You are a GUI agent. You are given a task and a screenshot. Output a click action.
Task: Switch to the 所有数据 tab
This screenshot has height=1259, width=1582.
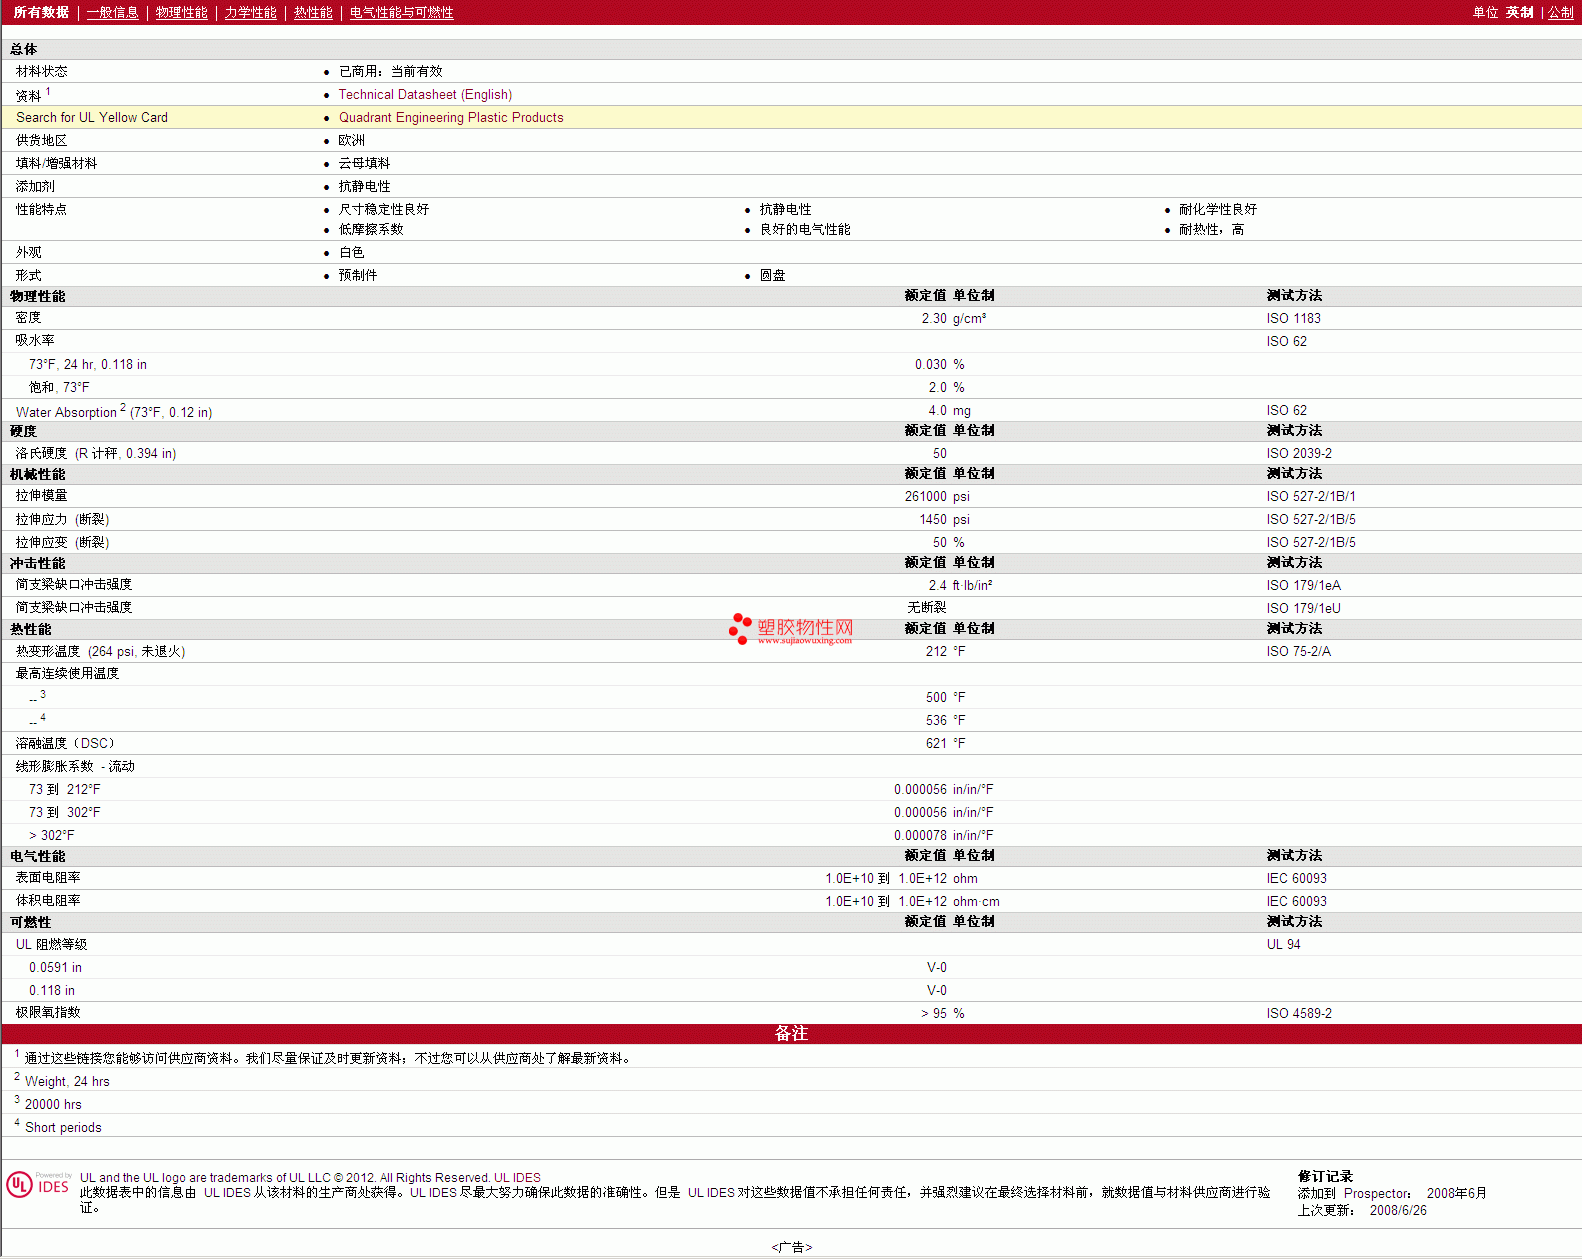pos(41,13)
